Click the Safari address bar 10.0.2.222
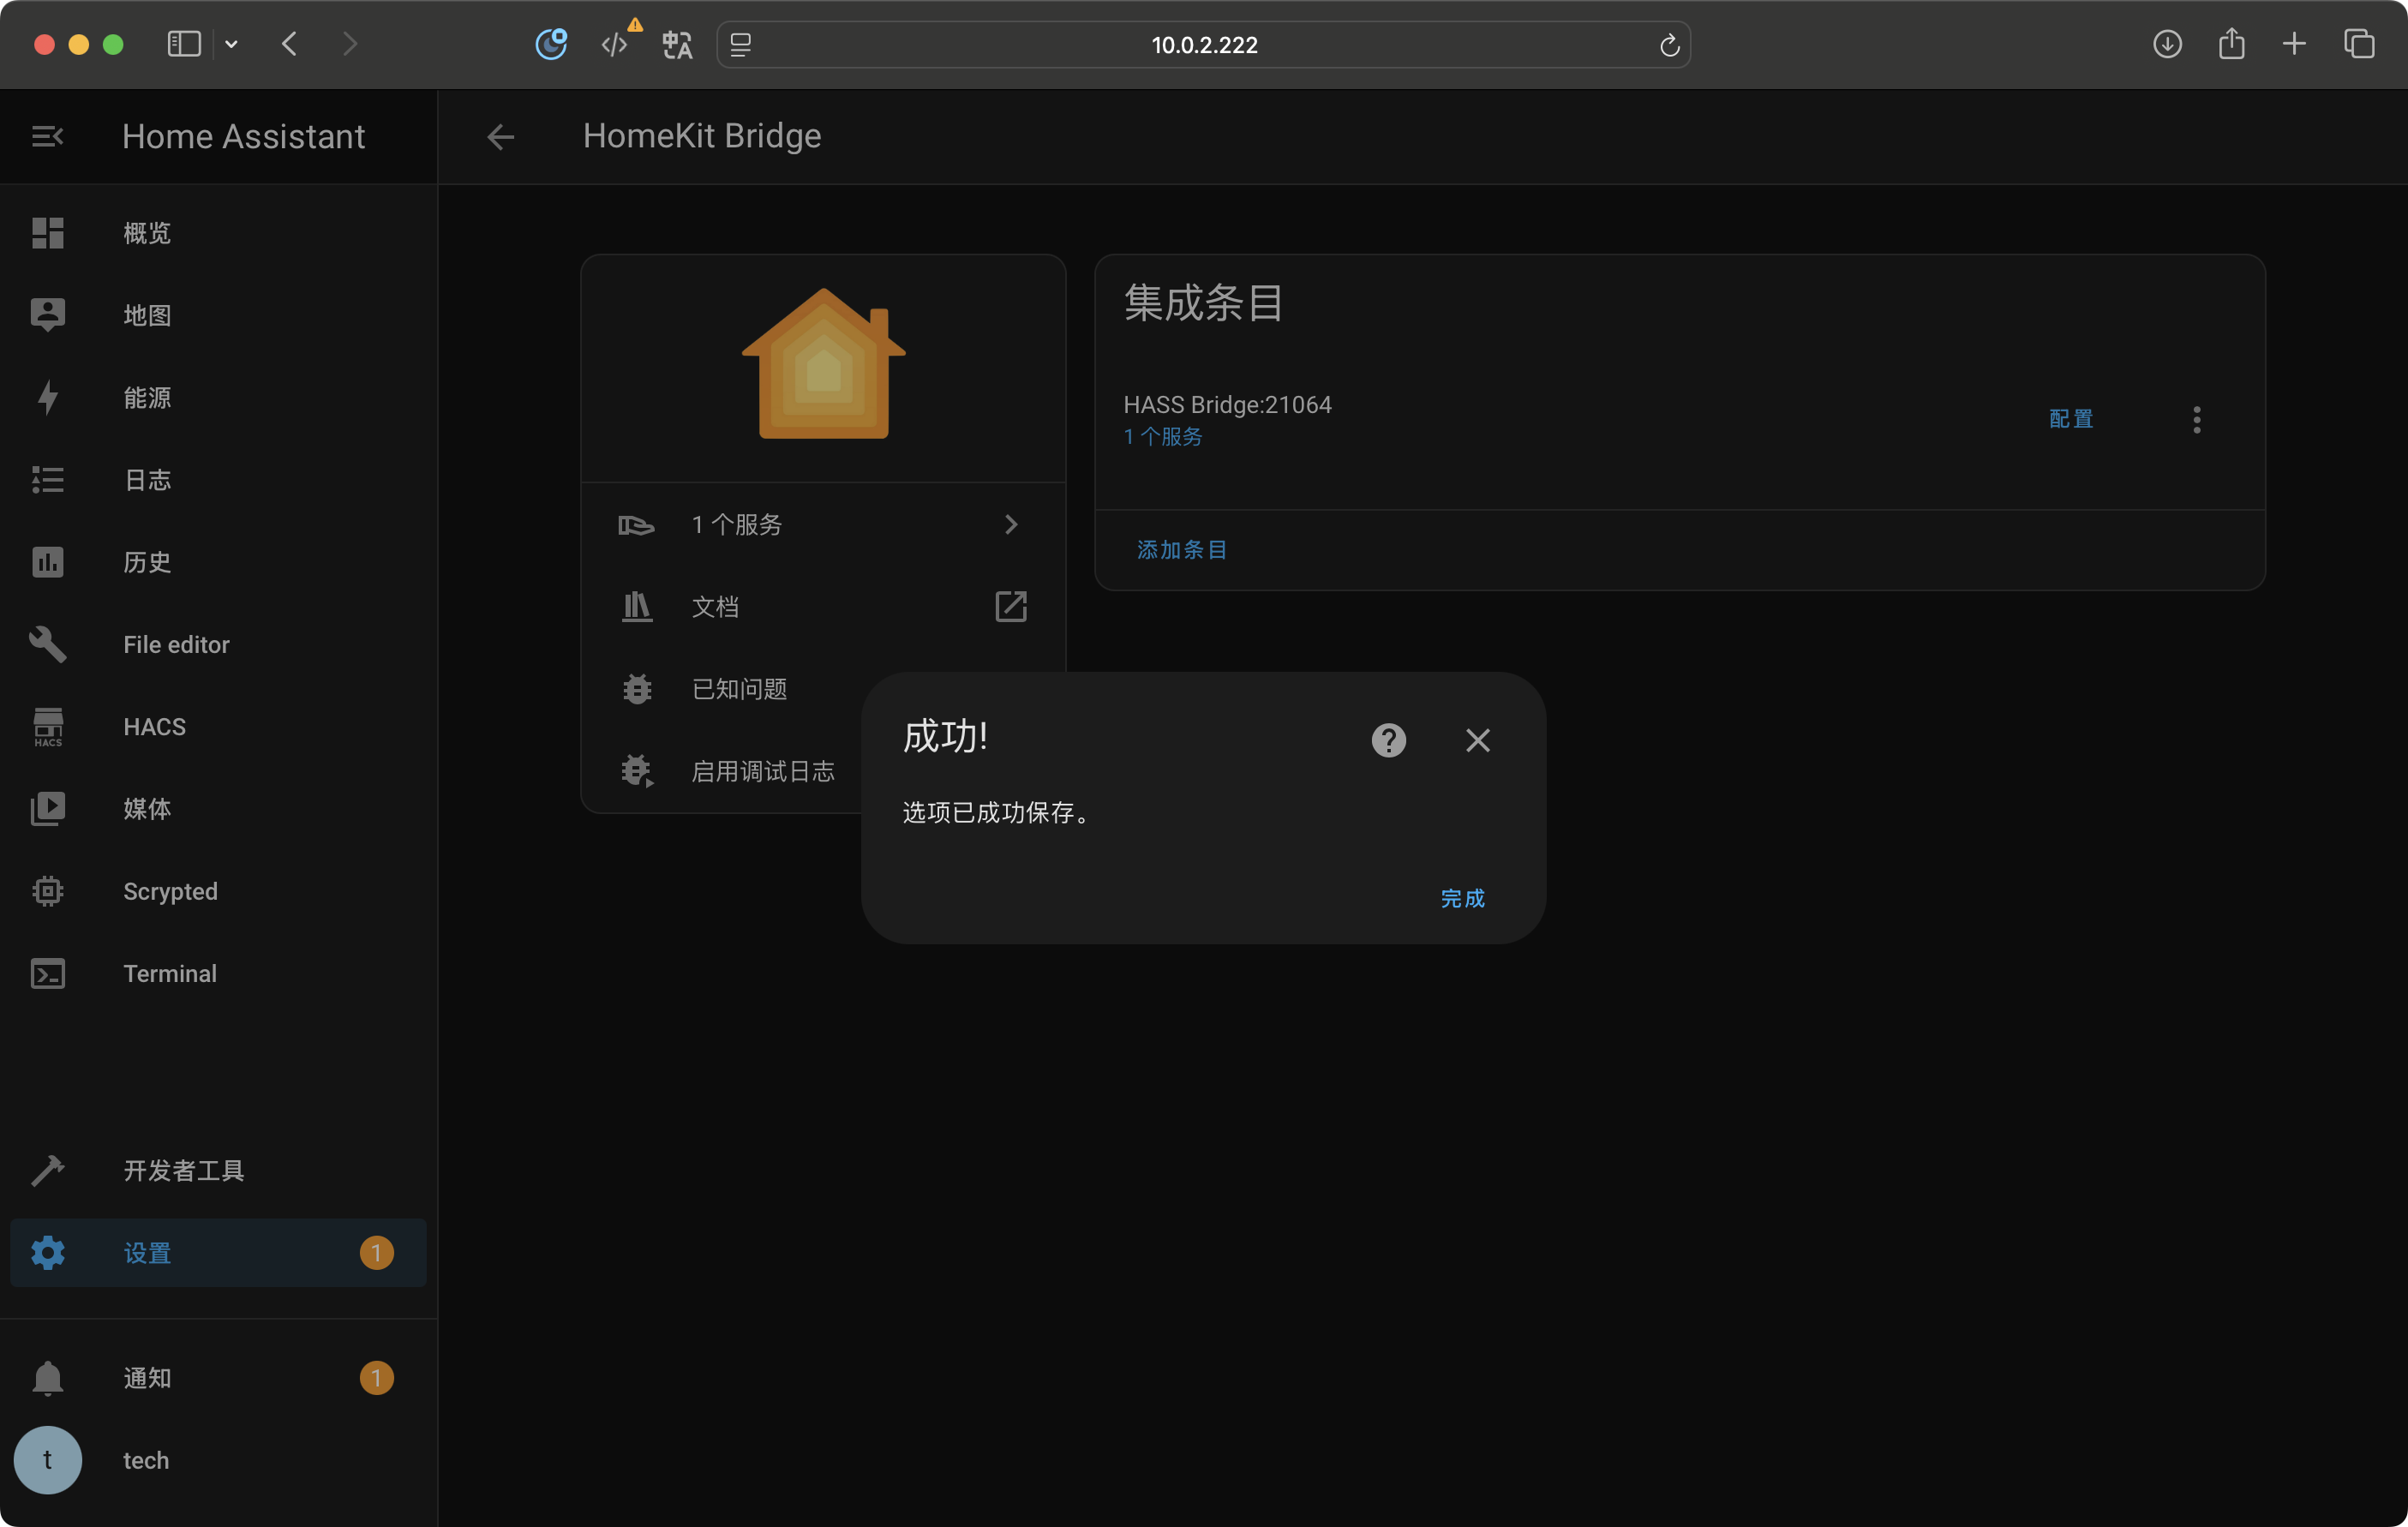Image resolution: width=2408 pixels, height=1527 pixels. point(1204,45)
